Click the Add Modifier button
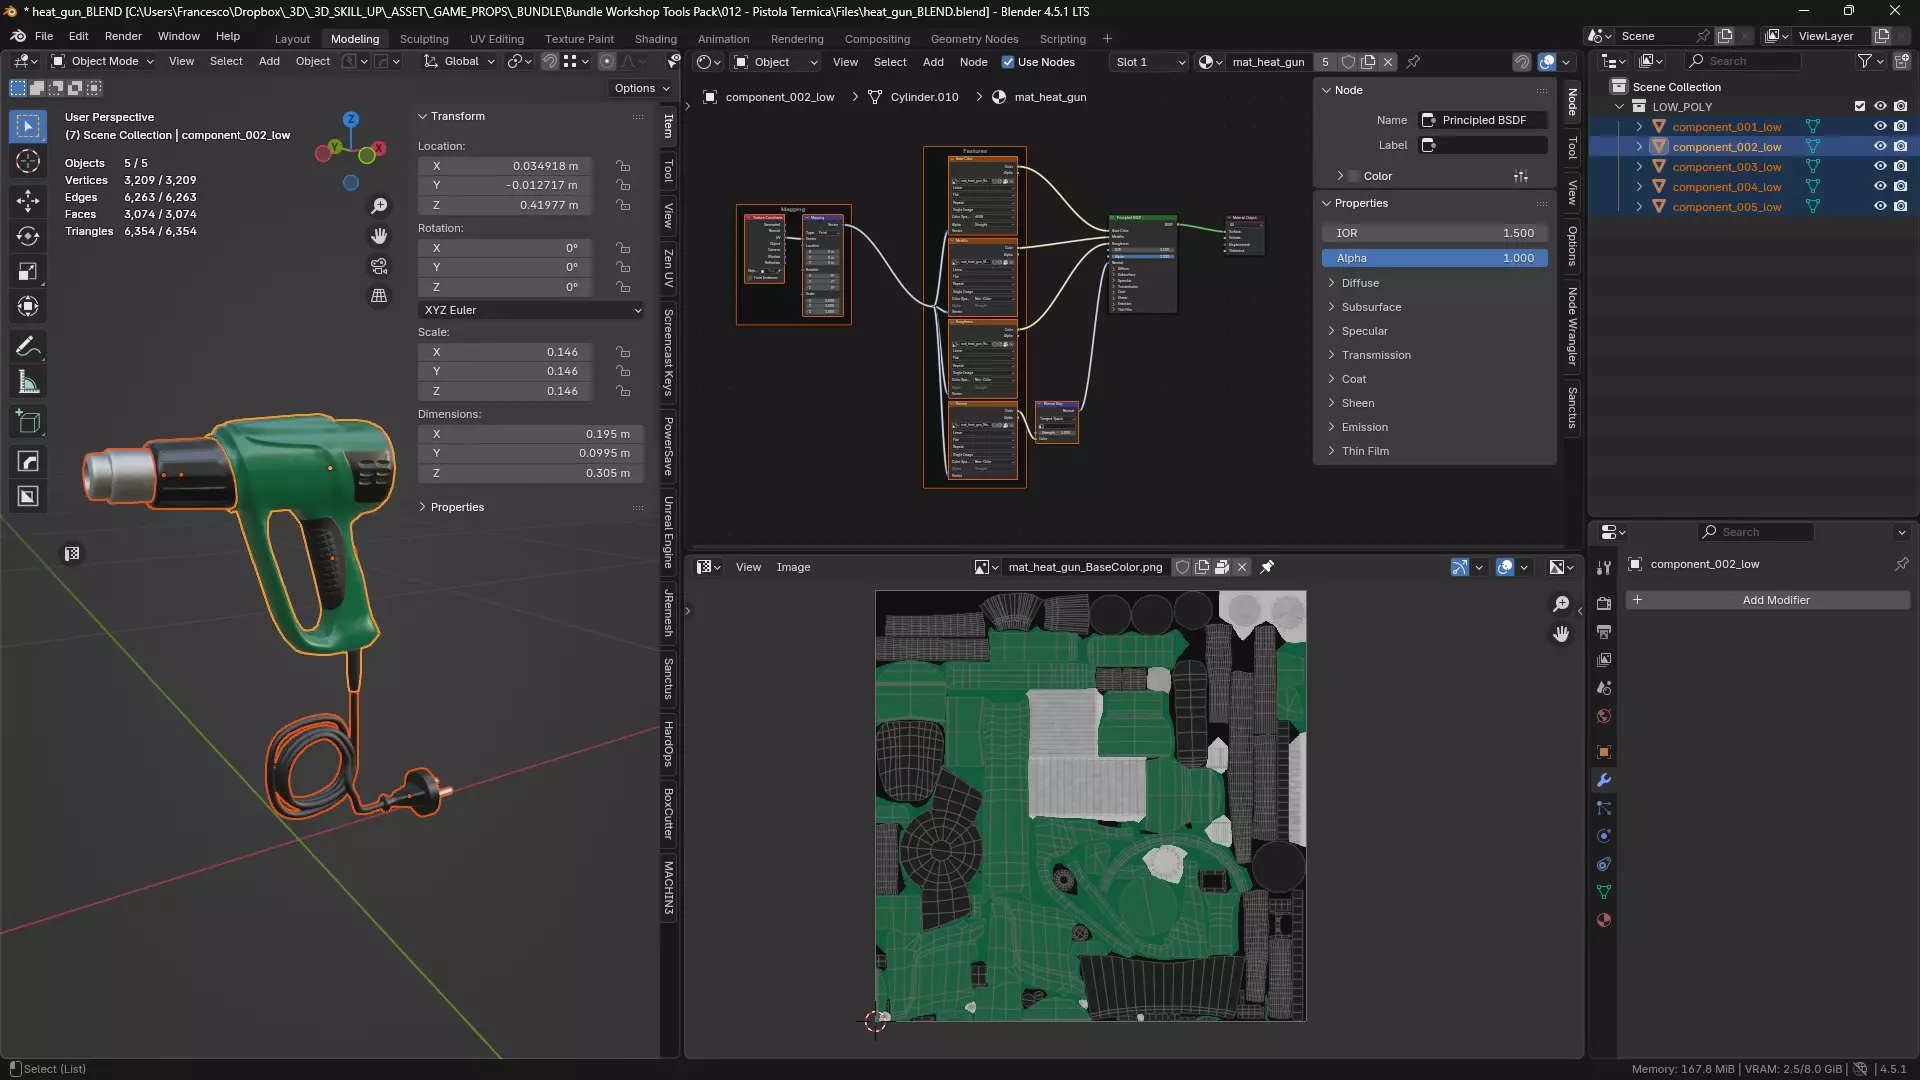Image resolution: width=1920 pixels, height=1080 pixels. pyautogui.click(x=1775, y=600)
